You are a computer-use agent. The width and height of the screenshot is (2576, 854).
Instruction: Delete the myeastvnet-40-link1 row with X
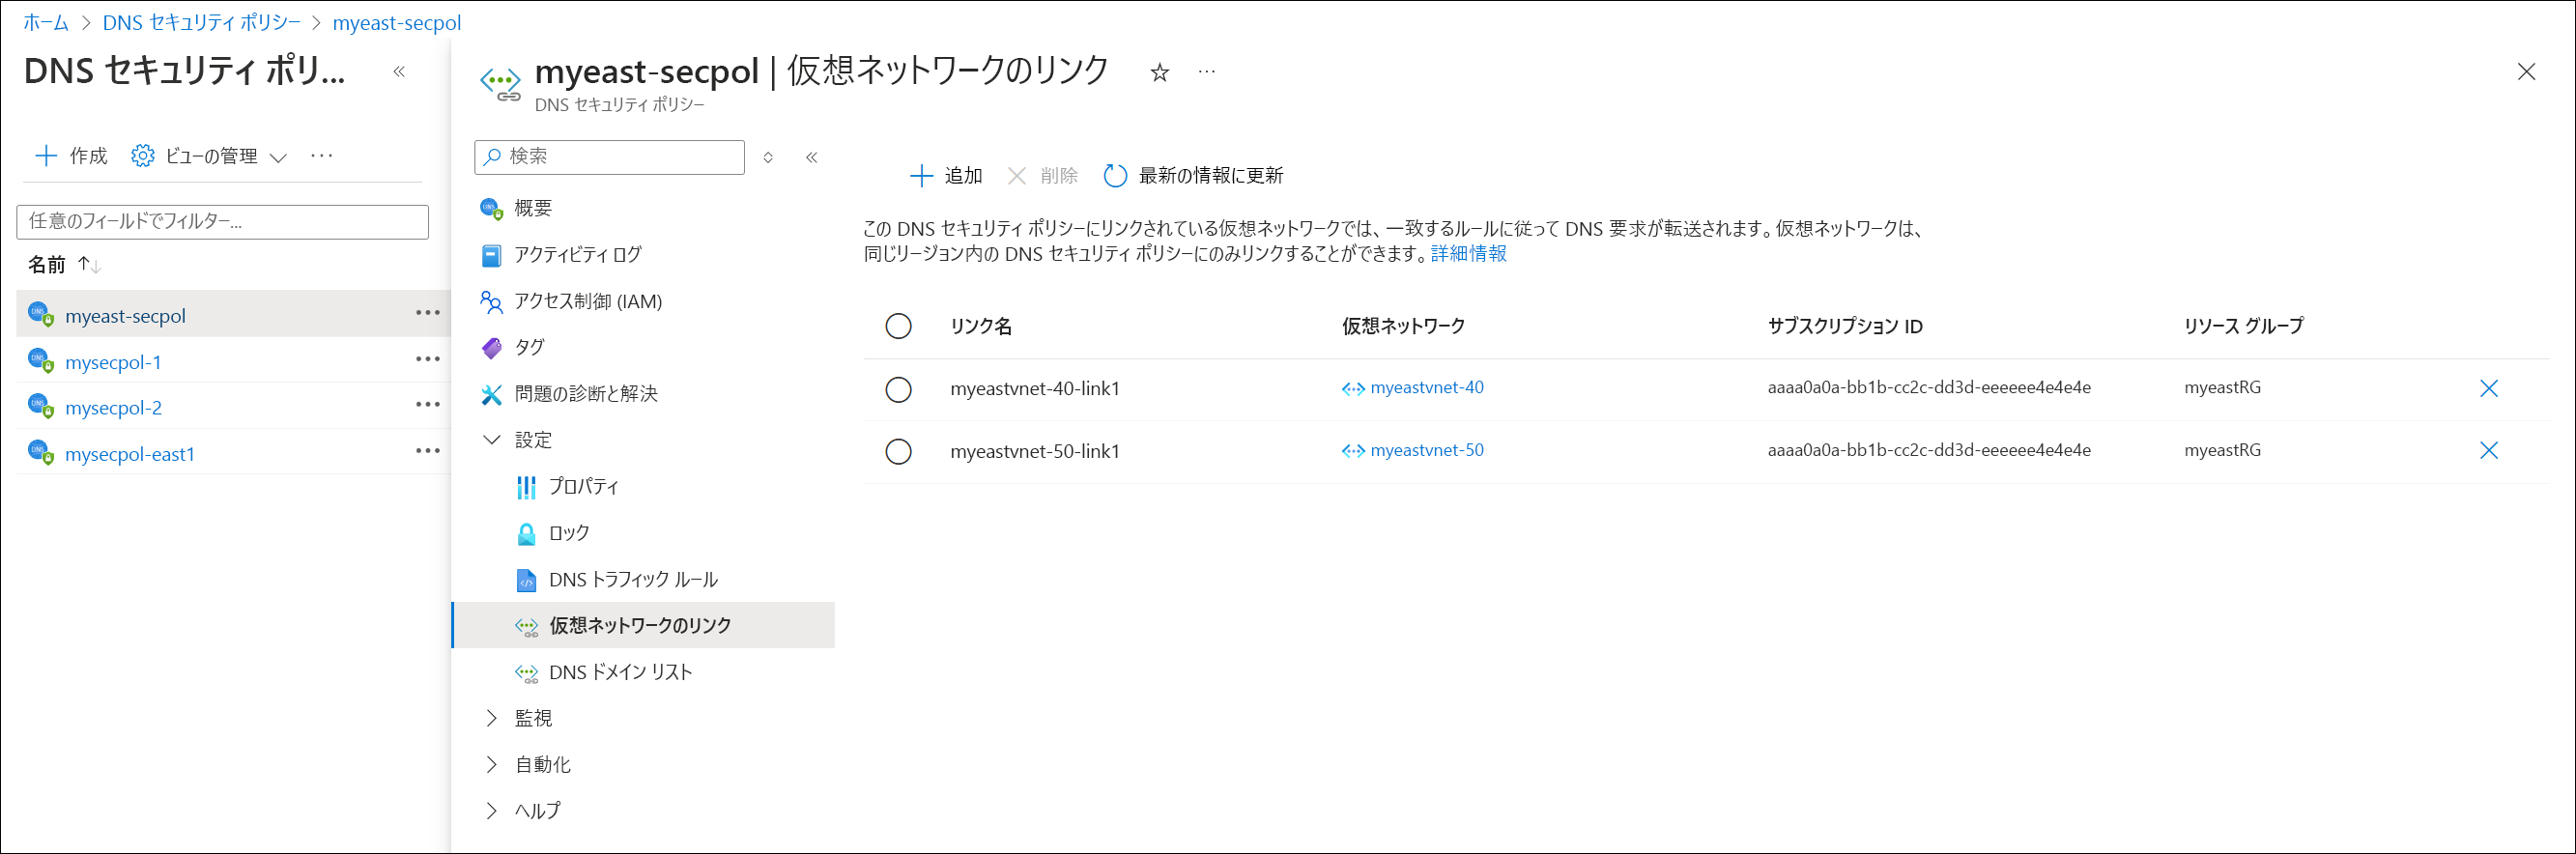(2488, 388)
